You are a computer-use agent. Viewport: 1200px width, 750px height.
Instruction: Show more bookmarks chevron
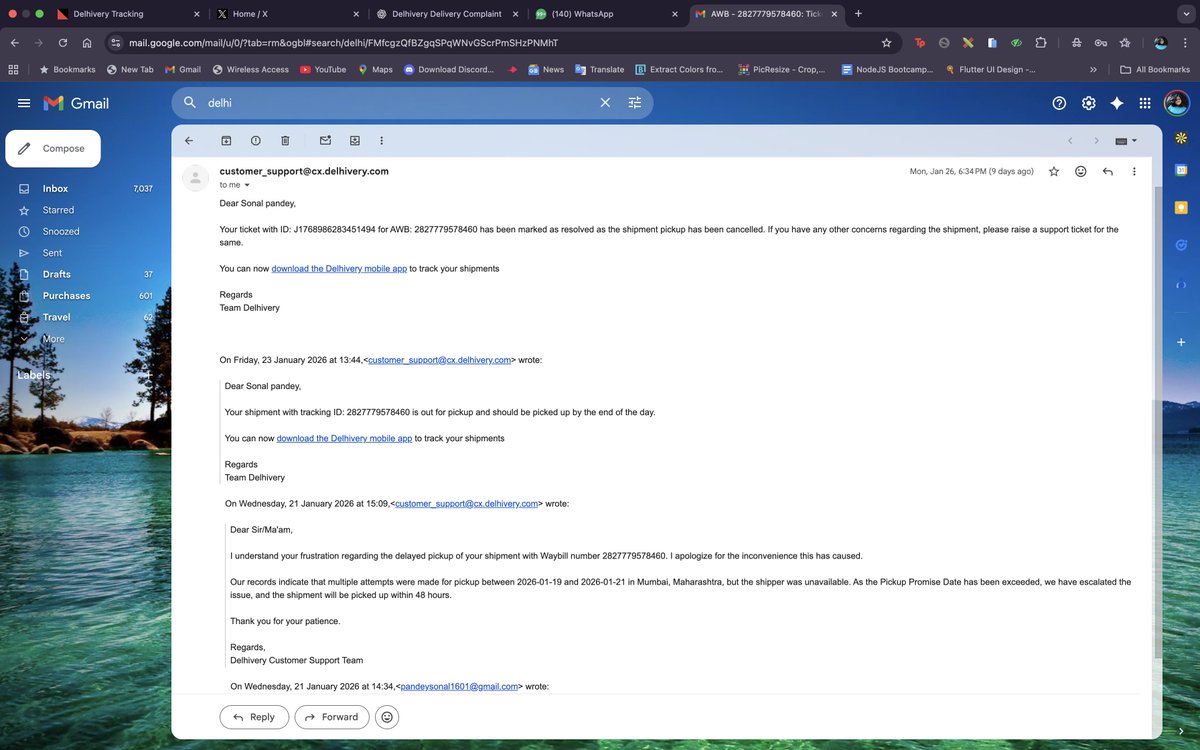pos(1093,69)
